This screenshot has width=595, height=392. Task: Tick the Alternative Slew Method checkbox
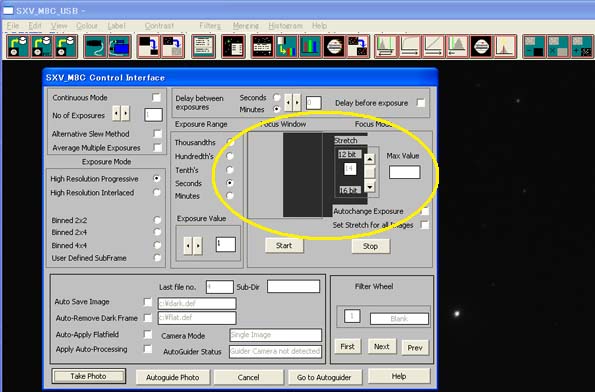coord(157,134)
